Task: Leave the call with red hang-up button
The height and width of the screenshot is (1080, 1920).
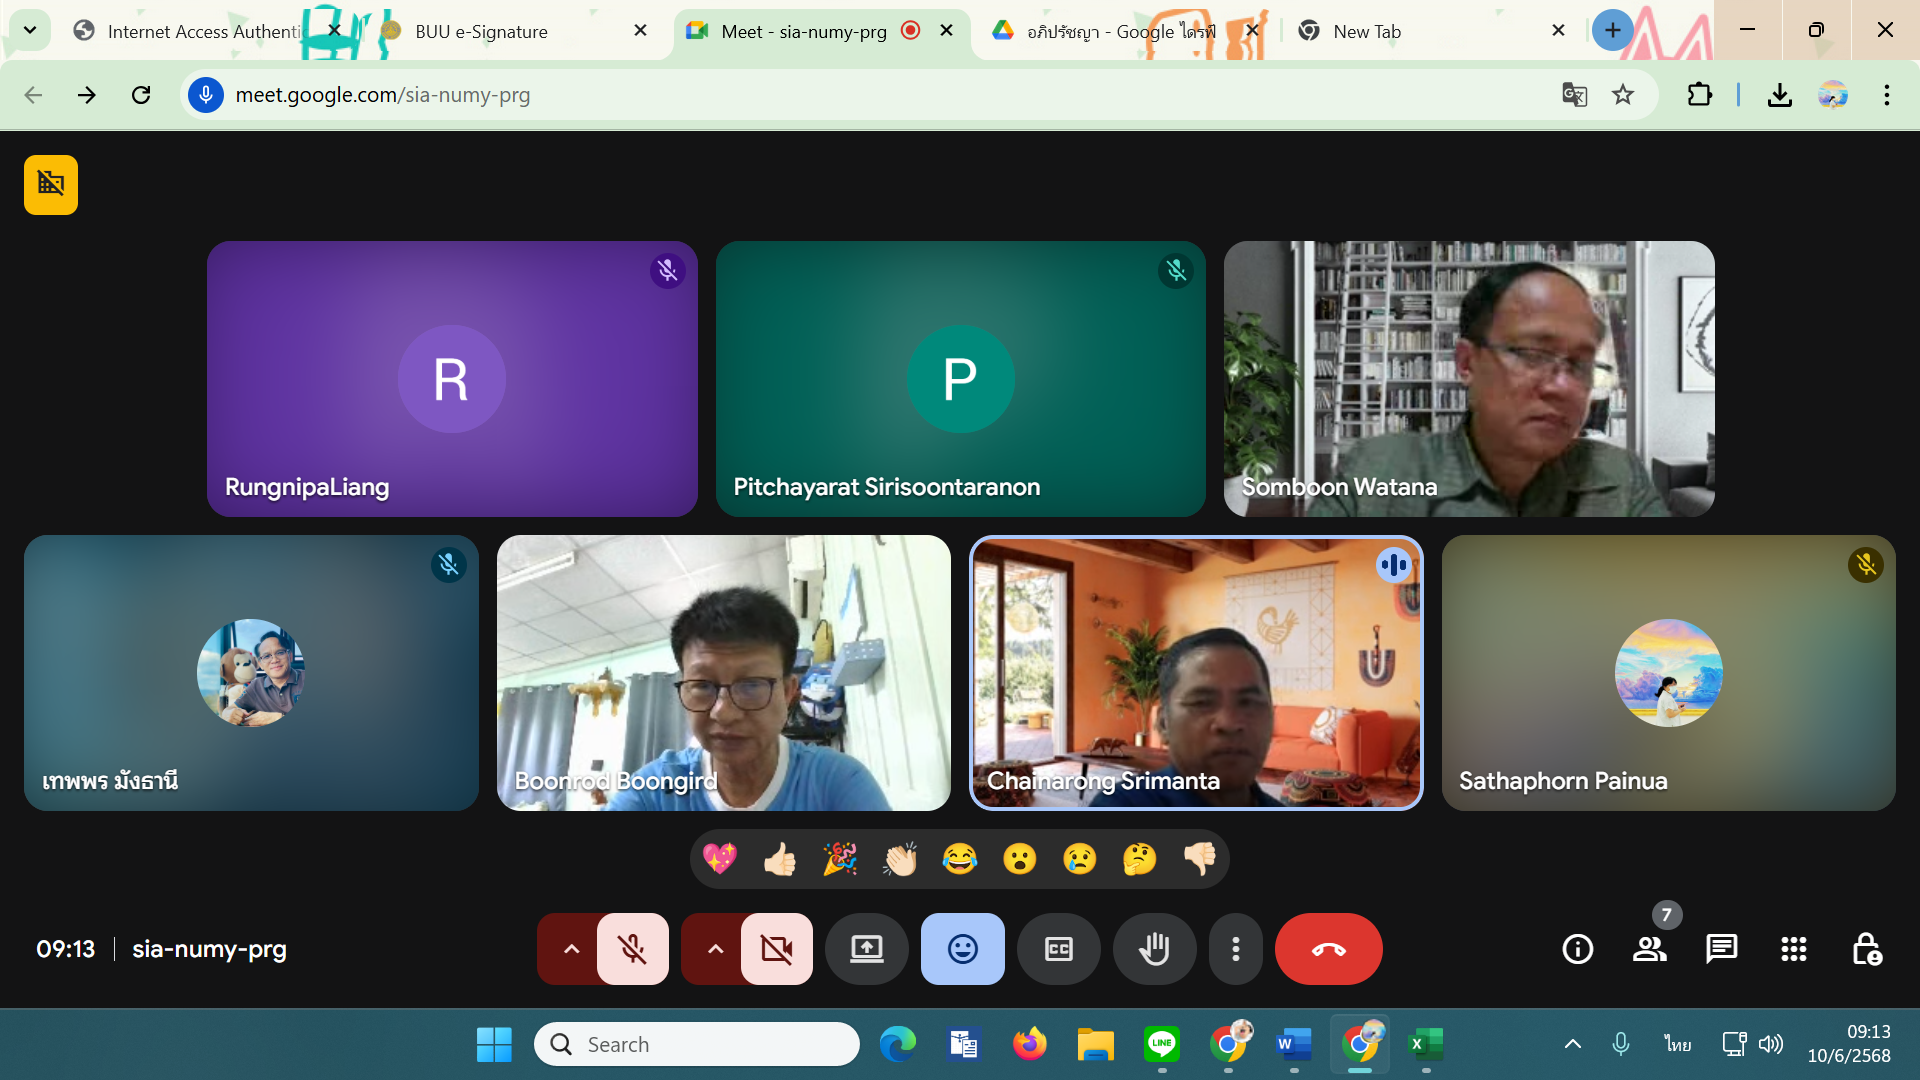Action: [1329, 949]
